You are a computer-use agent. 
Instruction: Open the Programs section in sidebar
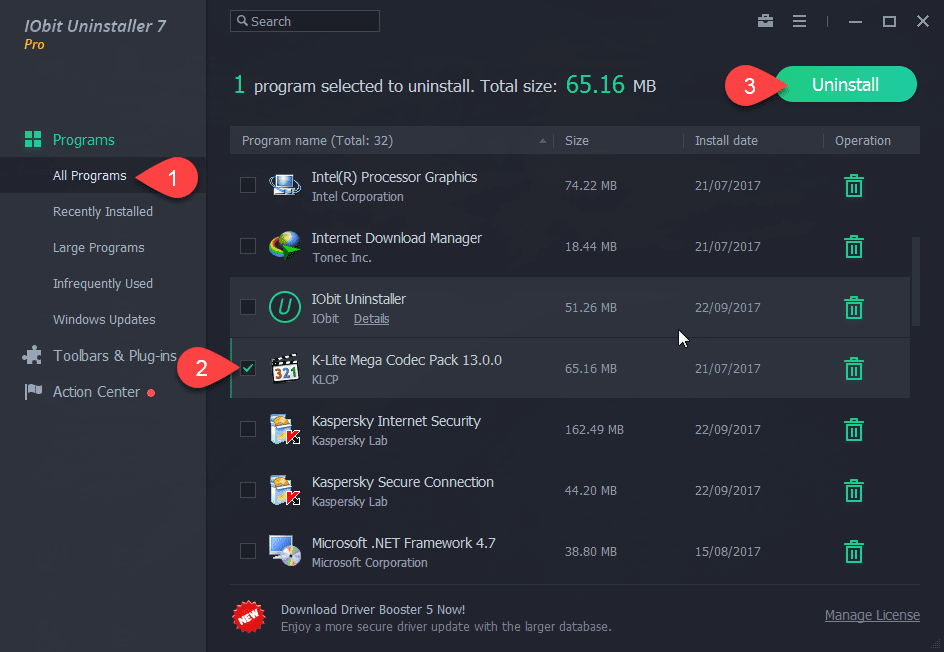[84, 140]
